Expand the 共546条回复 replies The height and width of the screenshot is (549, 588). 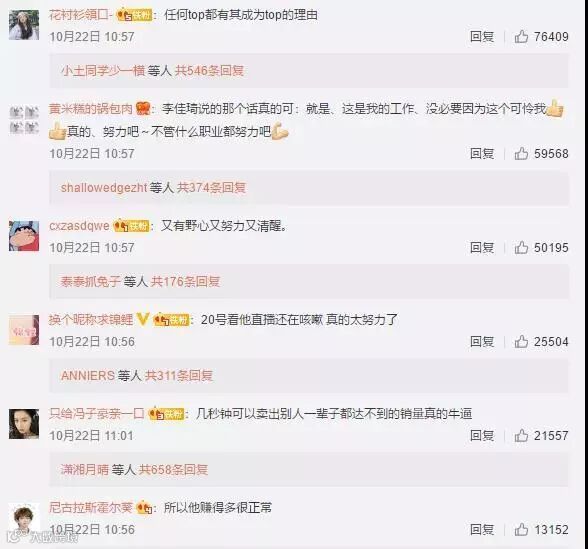[210, 70]
